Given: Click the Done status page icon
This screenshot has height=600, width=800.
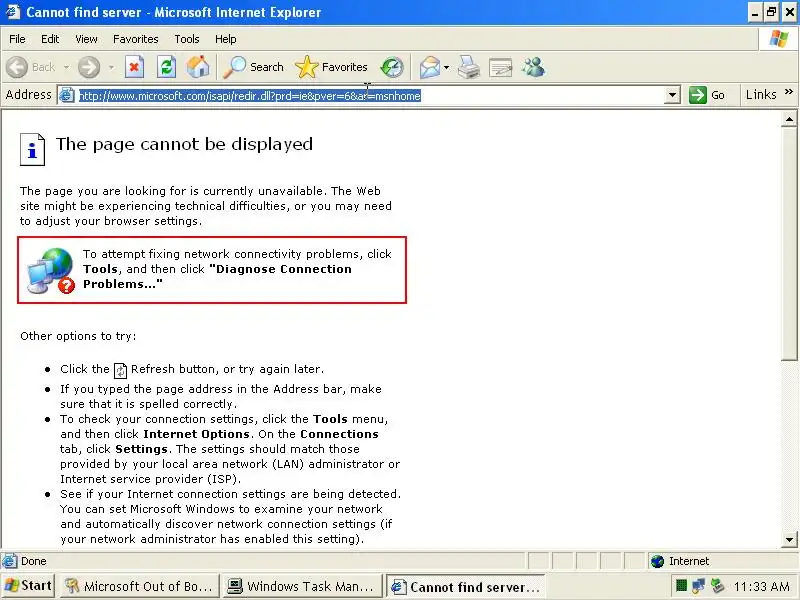Looking at the screenshot, I should (9, 561).
